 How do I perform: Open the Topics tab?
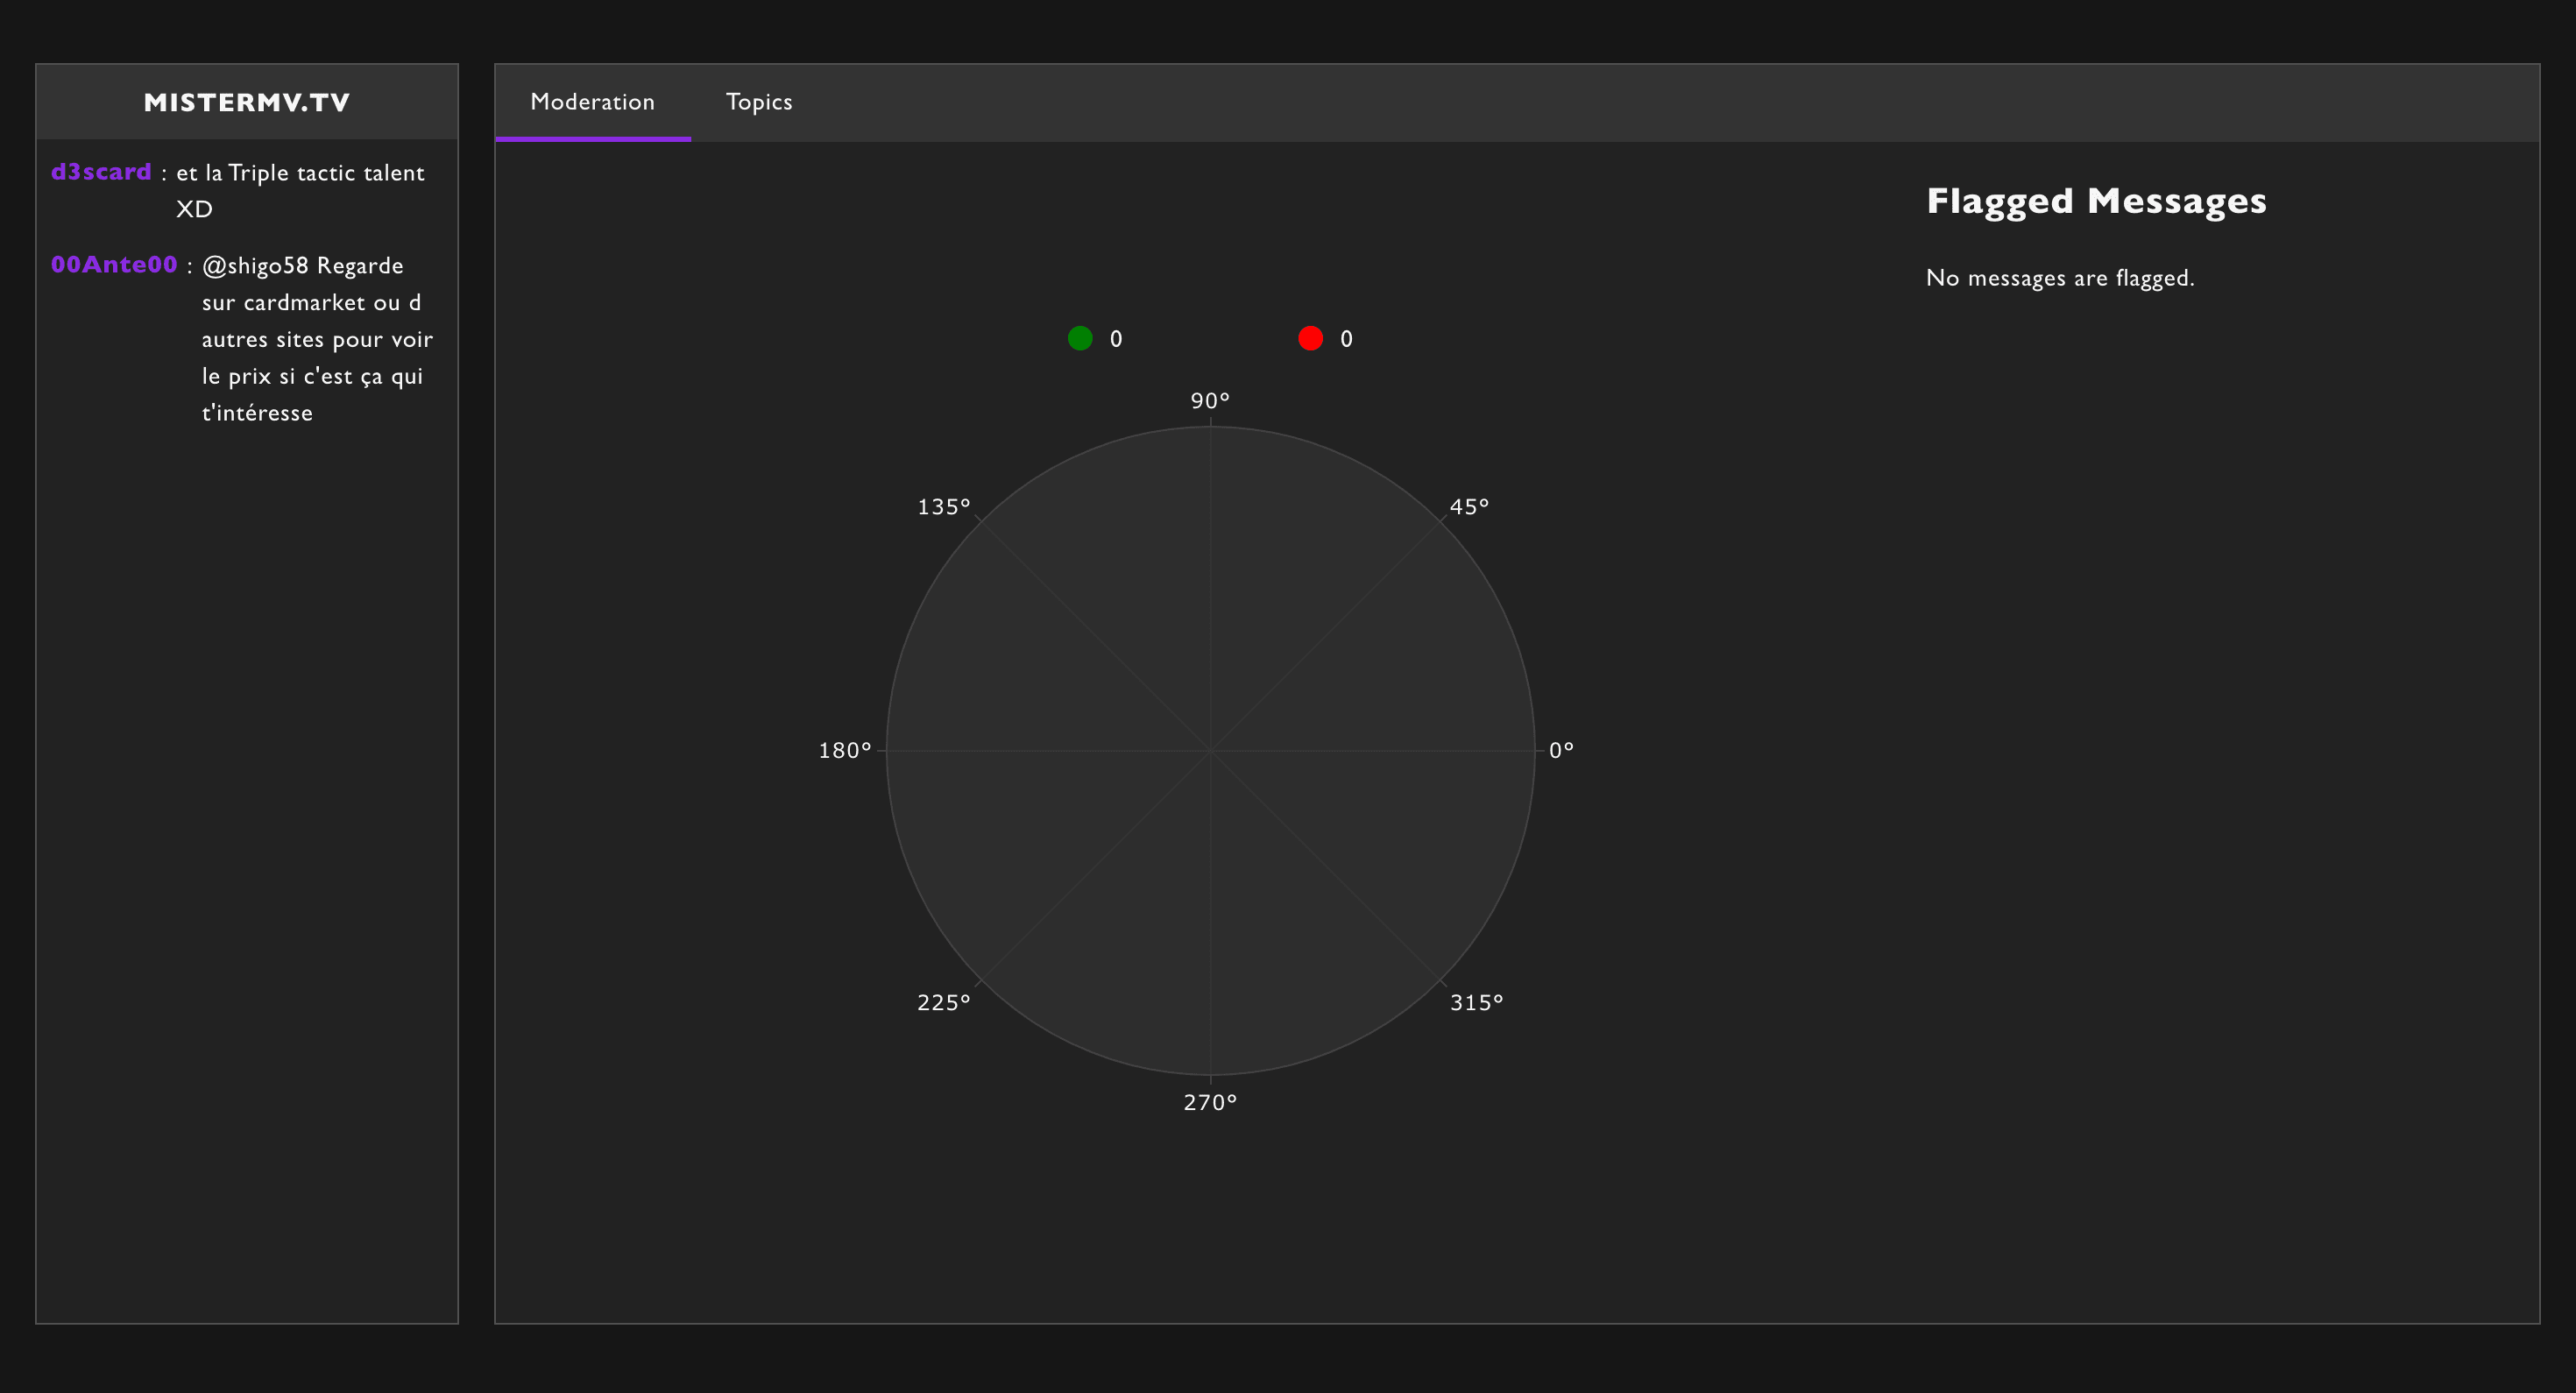(759, 102)
